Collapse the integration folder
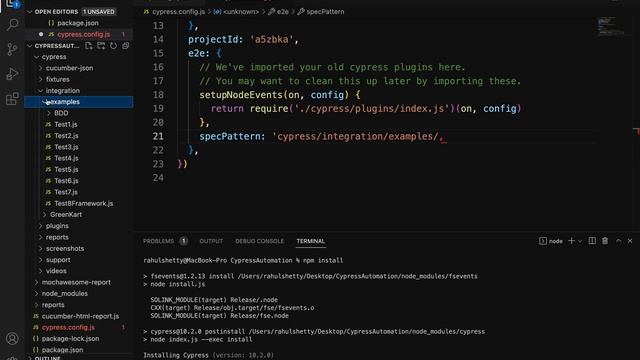Screen dimensions: 640x360 point(41,91)
